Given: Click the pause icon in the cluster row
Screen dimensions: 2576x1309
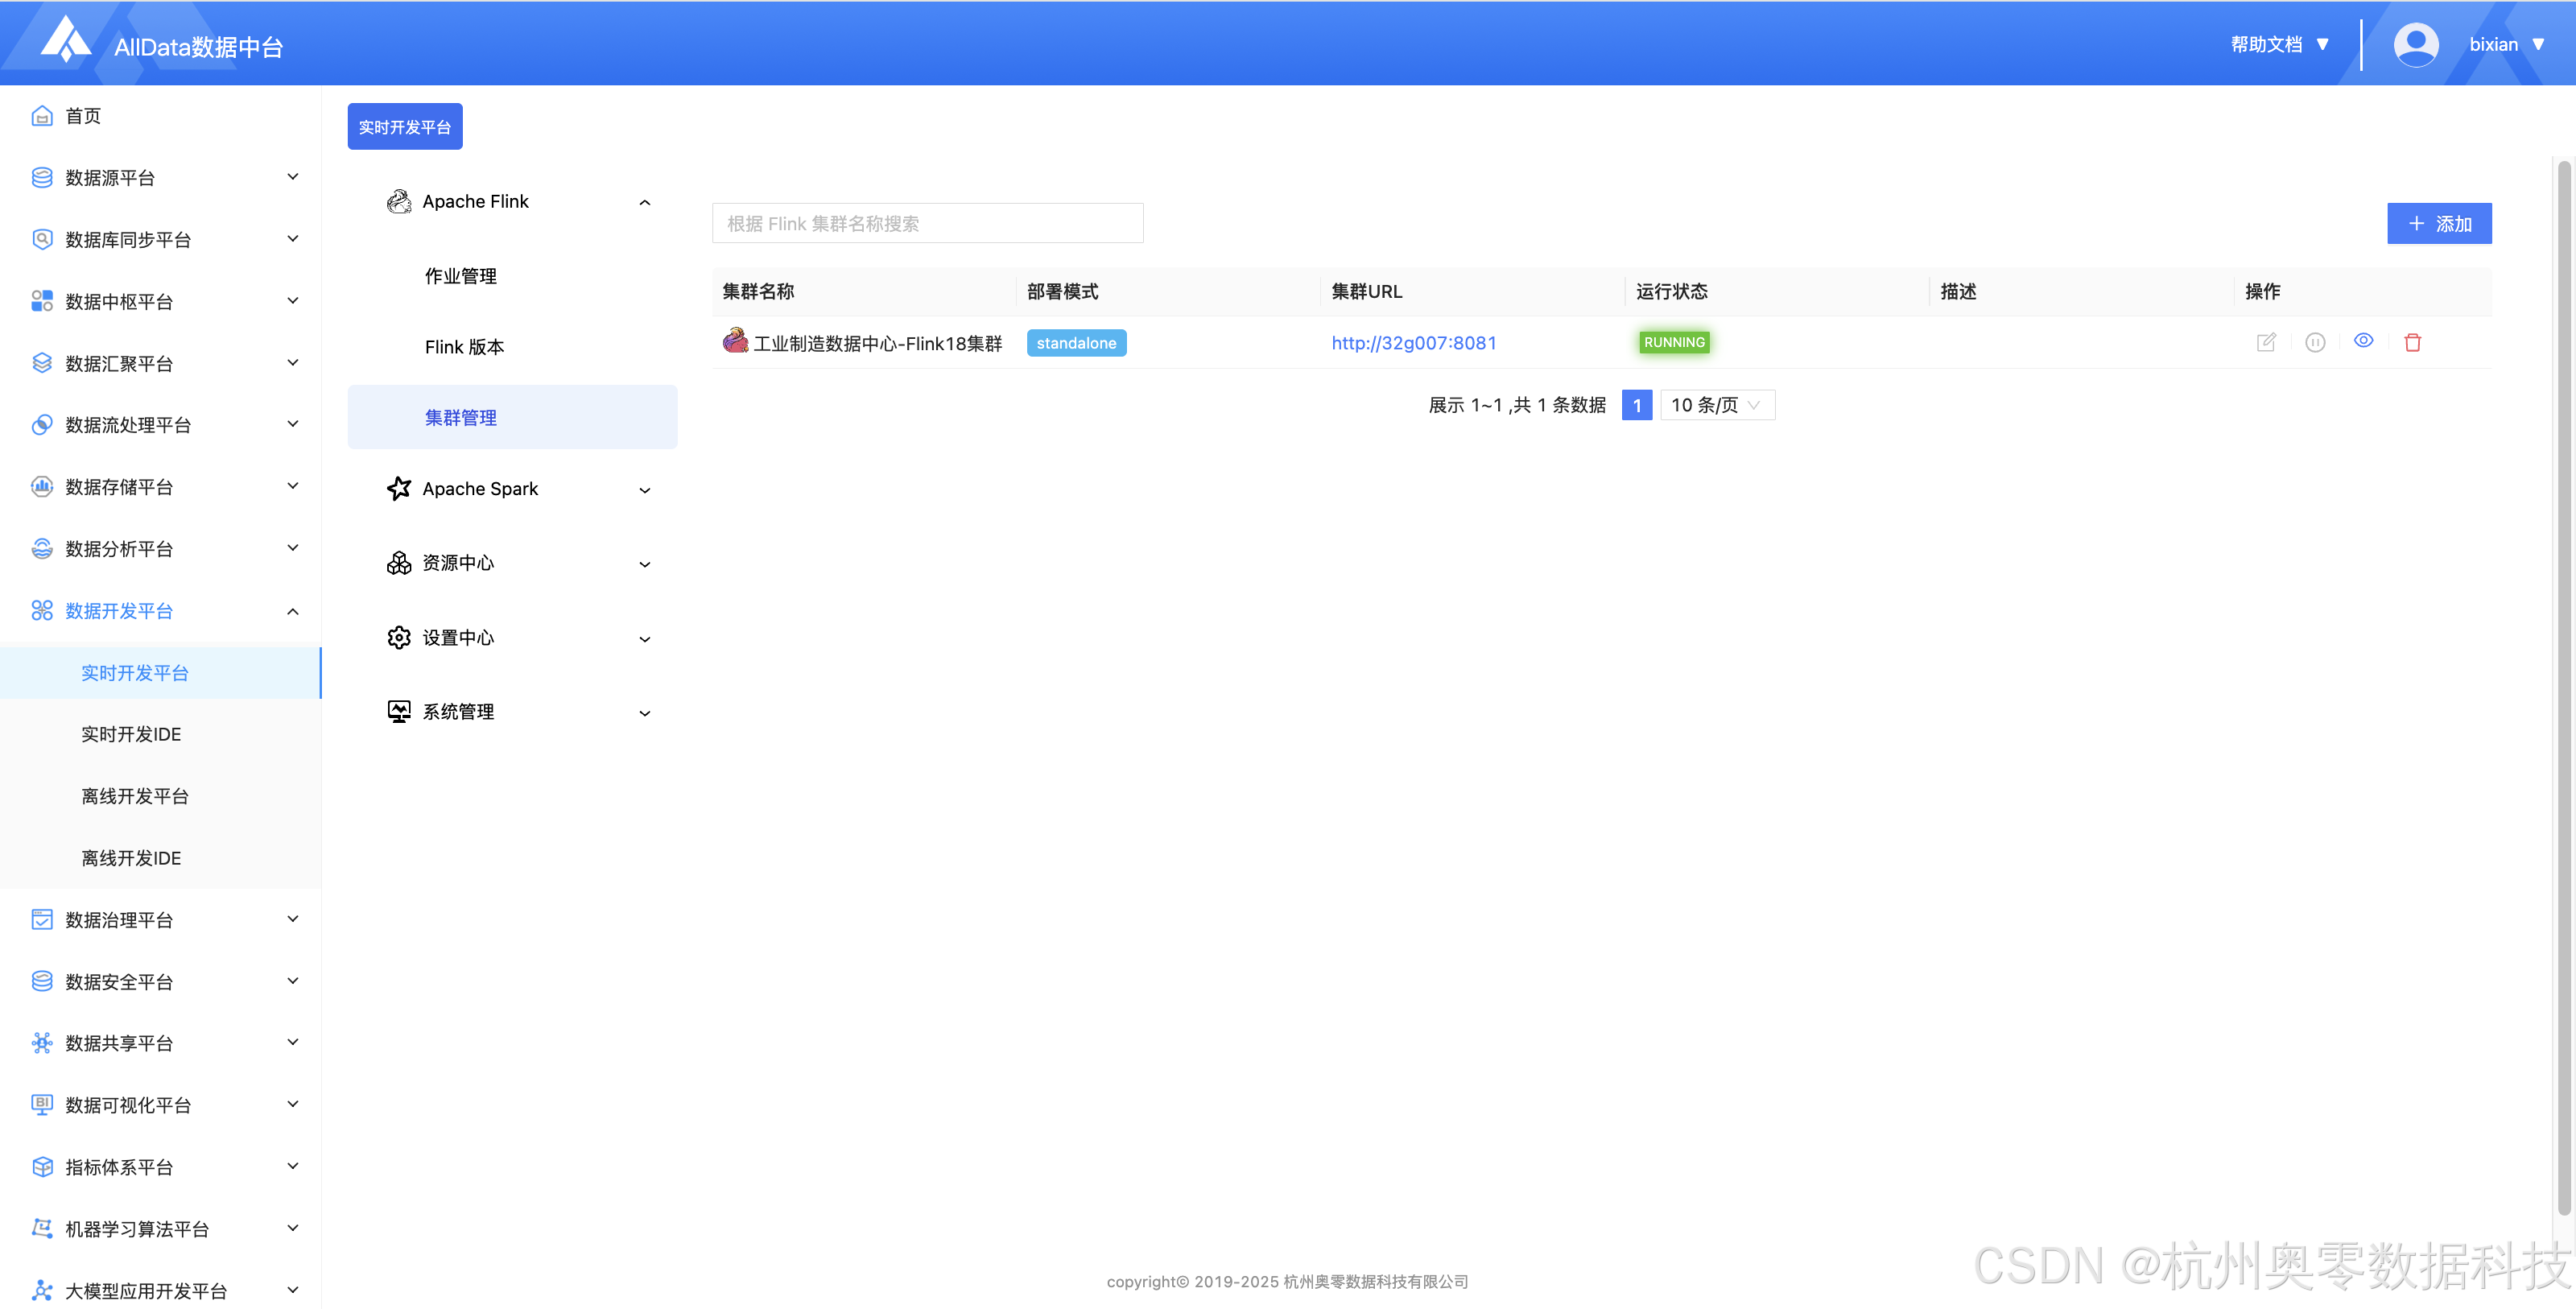Looking at the screenshot, I should click(x=2314, y=343).
